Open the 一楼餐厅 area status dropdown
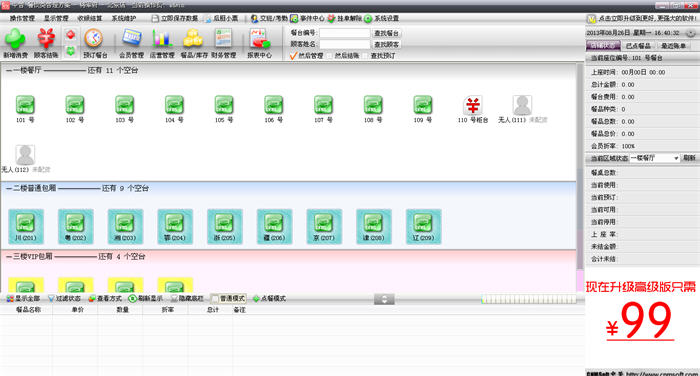The height and width of the screenshot is (376, 700). tap(654, 158)
